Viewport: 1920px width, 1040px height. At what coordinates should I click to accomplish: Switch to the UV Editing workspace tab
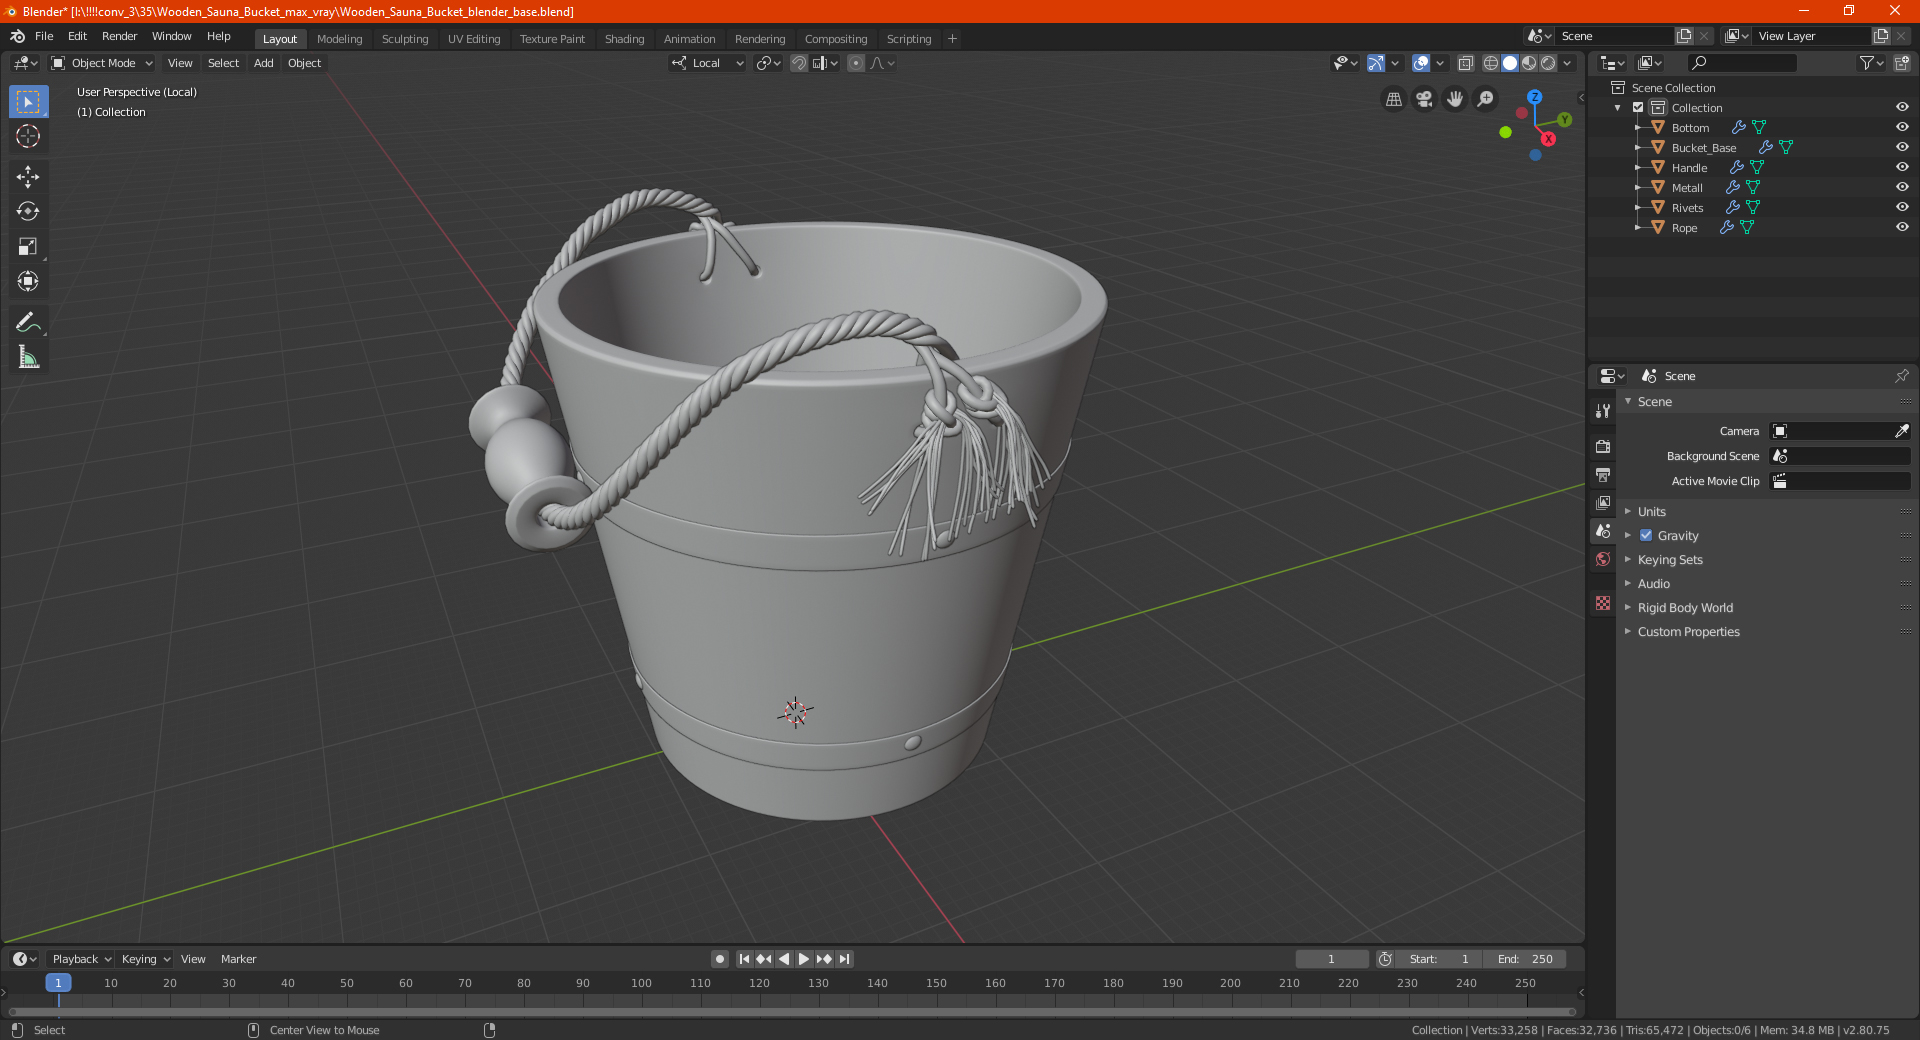point(474,39)
